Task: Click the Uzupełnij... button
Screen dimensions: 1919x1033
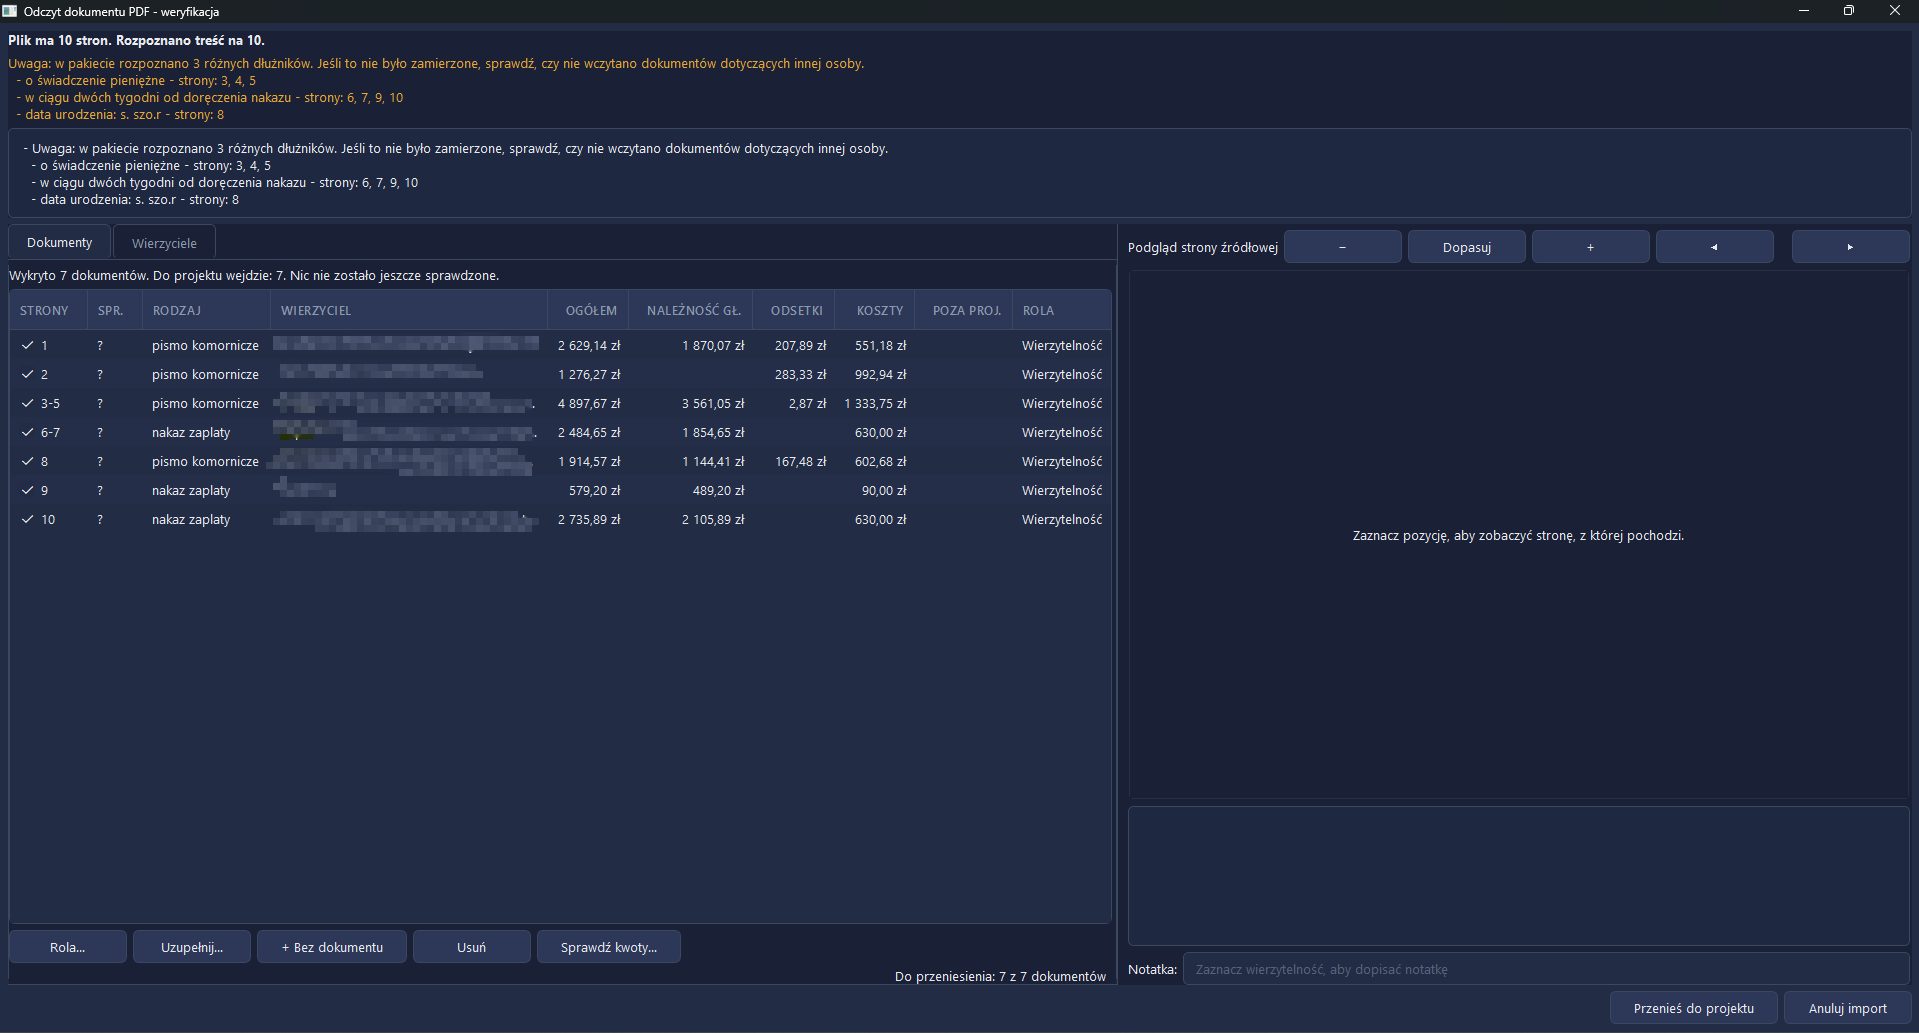Action: pyautogui.click(x=192, y=947)
